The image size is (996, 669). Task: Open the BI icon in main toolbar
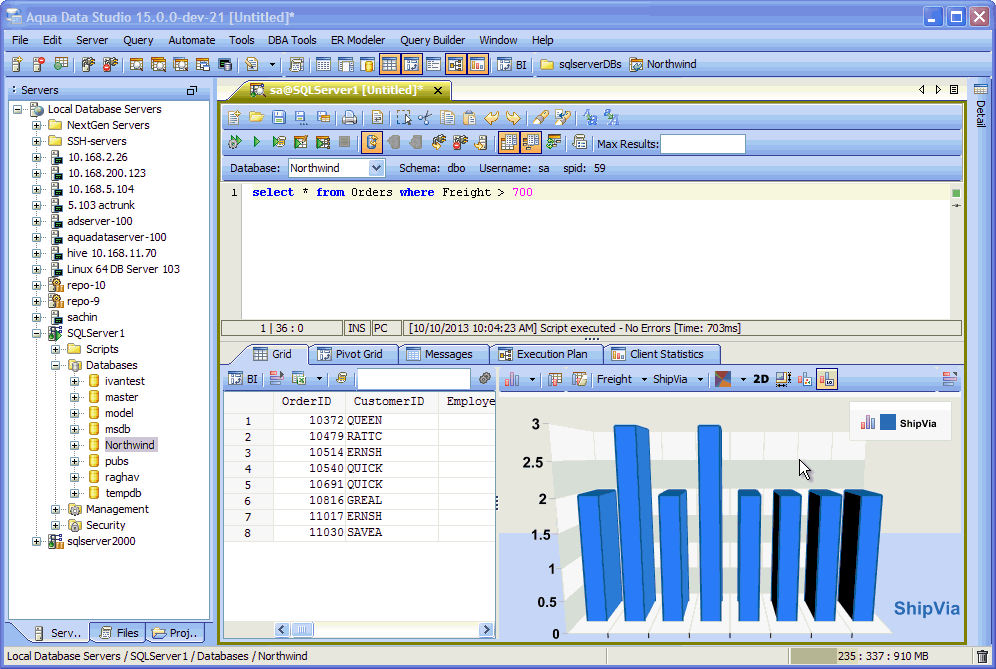(513, 64)
